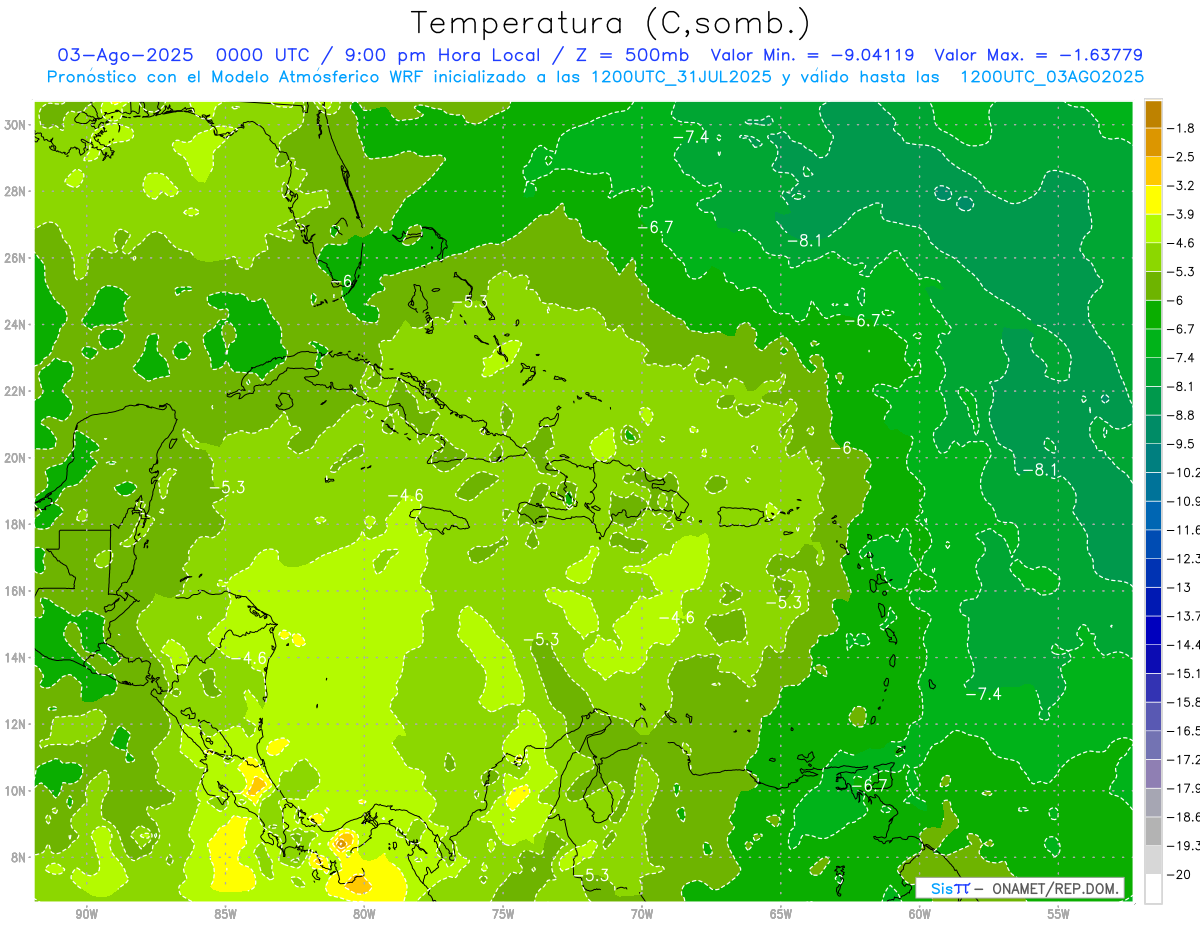Click the 60W longitude axis label
This screenshot has height=927, width=1200.
(920, 914)
